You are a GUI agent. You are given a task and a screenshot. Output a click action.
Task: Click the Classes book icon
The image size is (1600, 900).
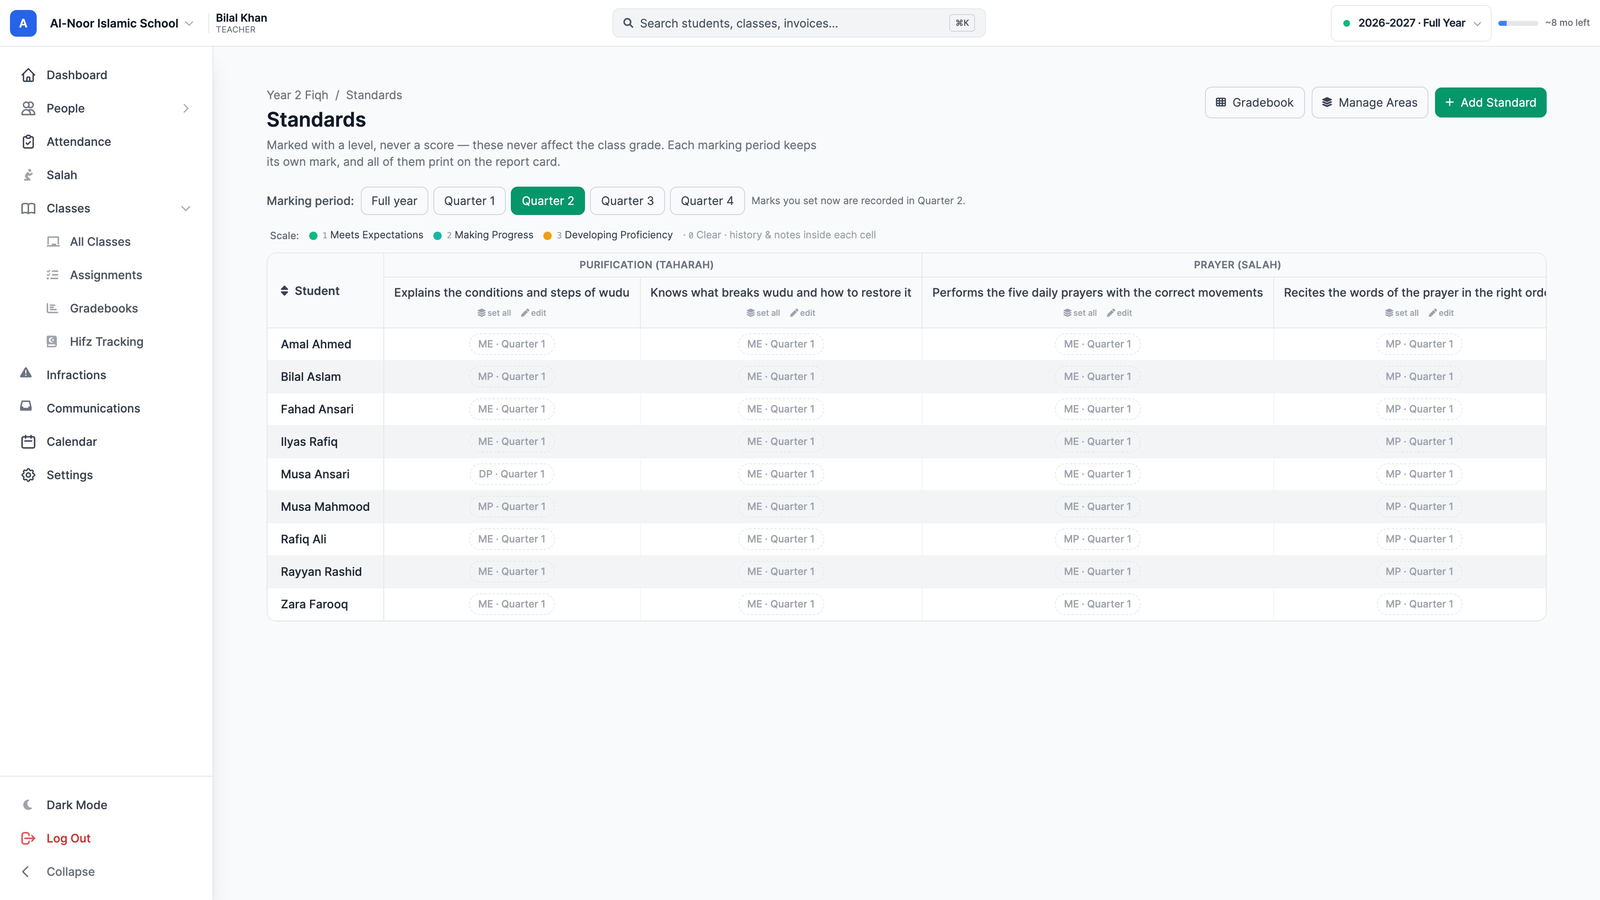(28, 208)
